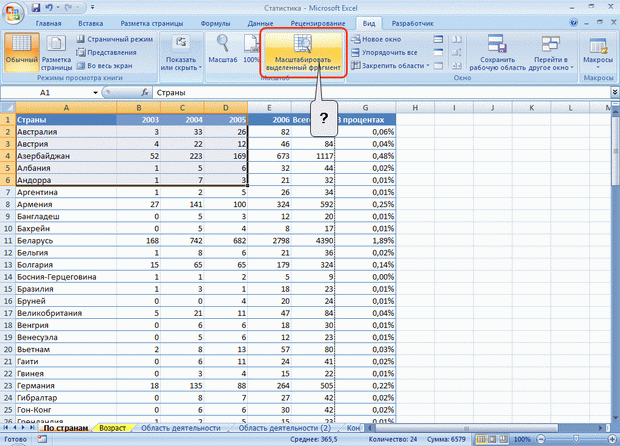620x446 pixels.
Task: Switch to Во весь экран mode
Action: click(104, 66)
